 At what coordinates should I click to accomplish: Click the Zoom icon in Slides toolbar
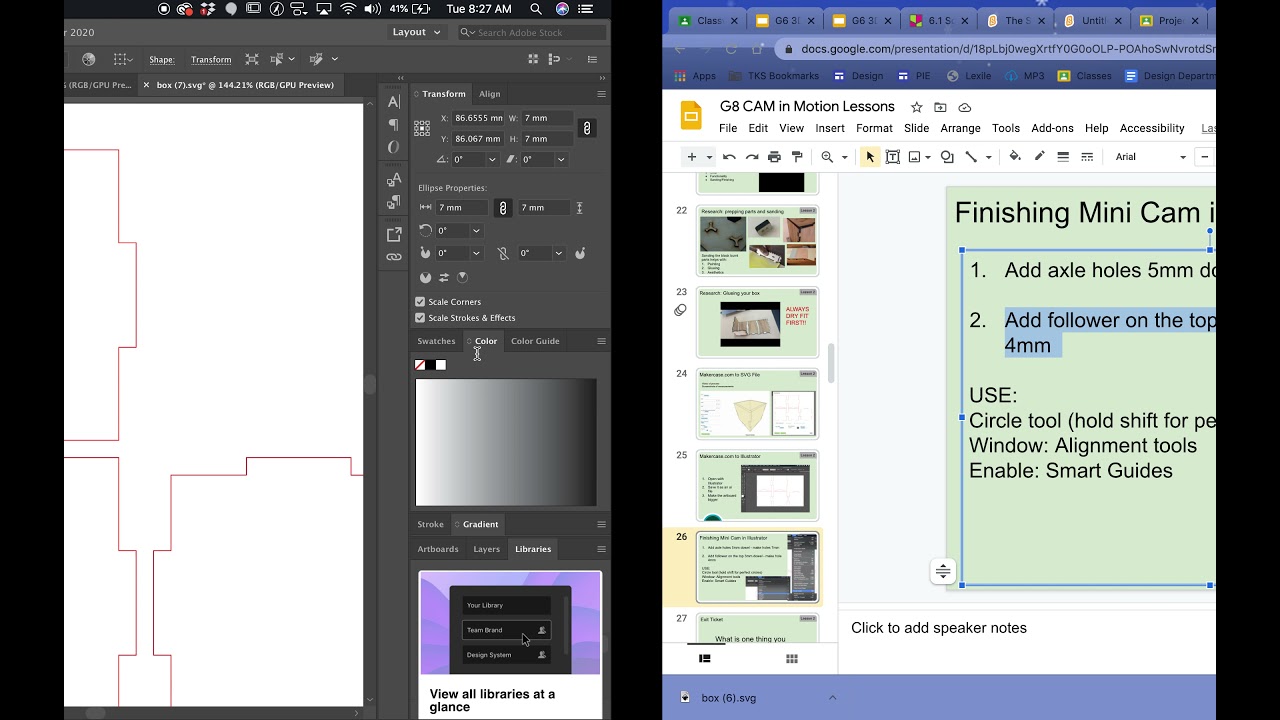pos(827,157)
